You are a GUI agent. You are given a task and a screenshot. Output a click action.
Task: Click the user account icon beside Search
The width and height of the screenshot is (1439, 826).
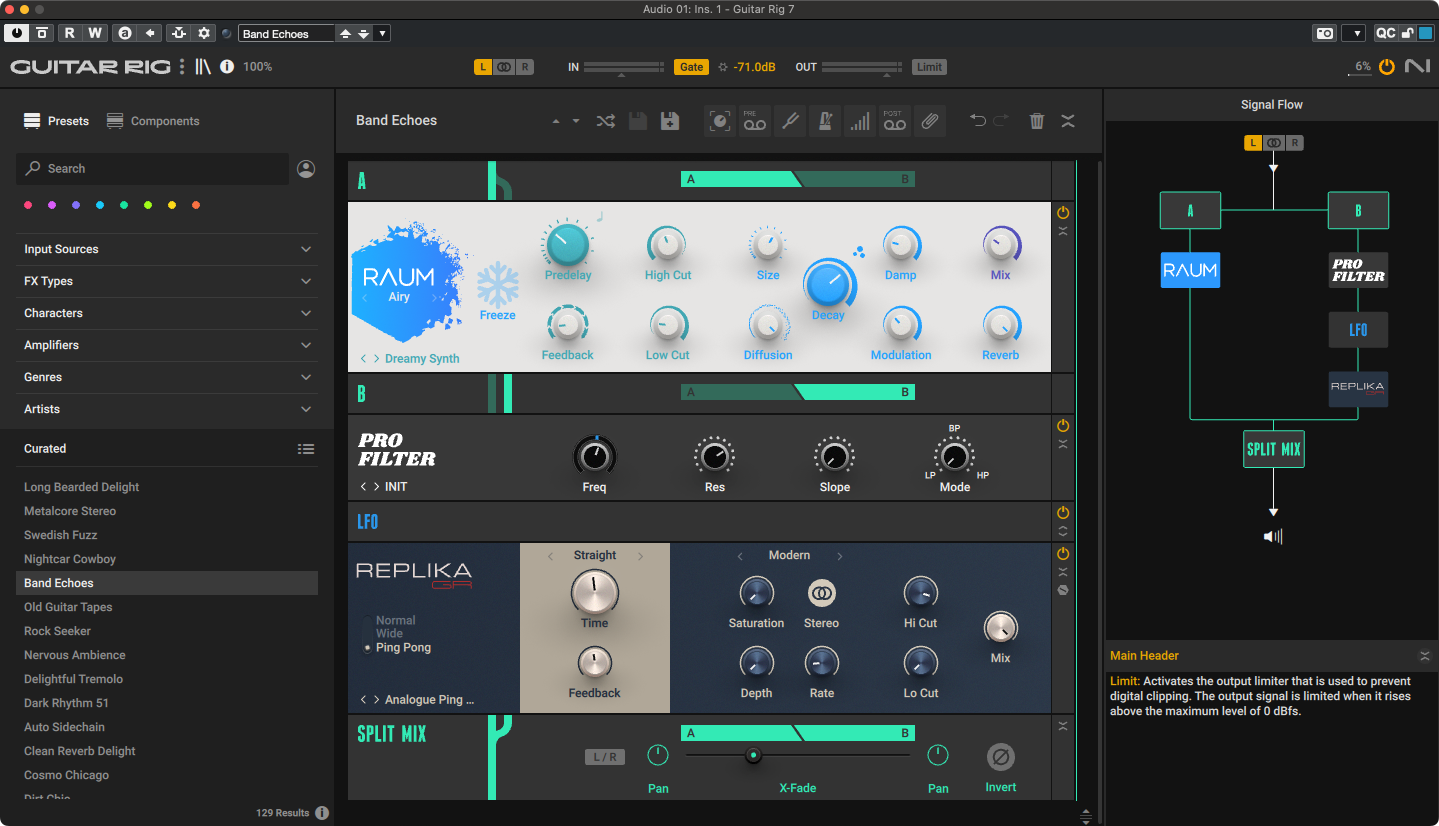tap(306, 169)
